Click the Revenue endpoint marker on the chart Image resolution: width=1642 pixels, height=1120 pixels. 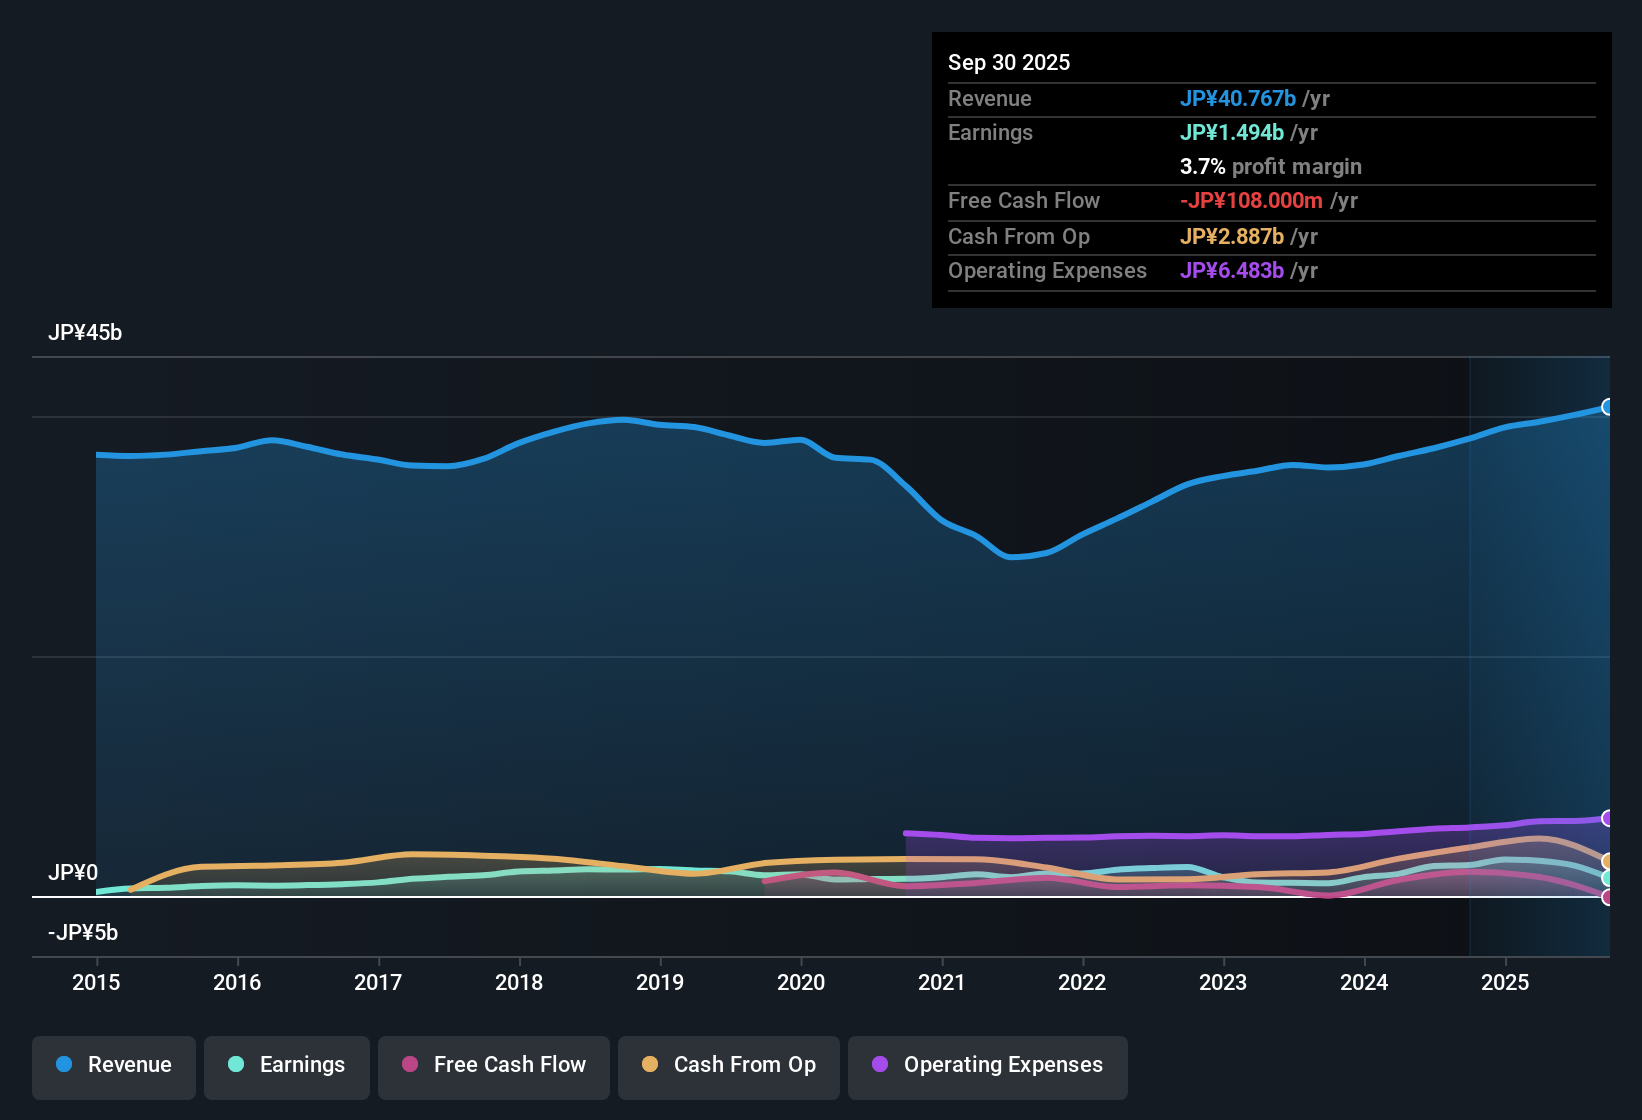pos(1608,407)
